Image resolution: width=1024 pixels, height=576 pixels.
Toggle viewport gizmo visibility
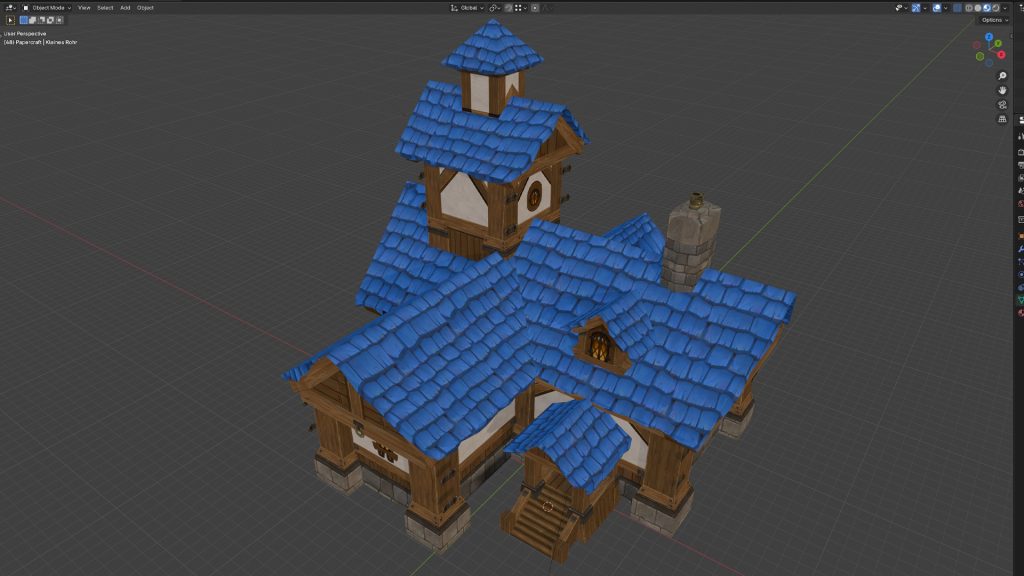click(x=914, y=7)
